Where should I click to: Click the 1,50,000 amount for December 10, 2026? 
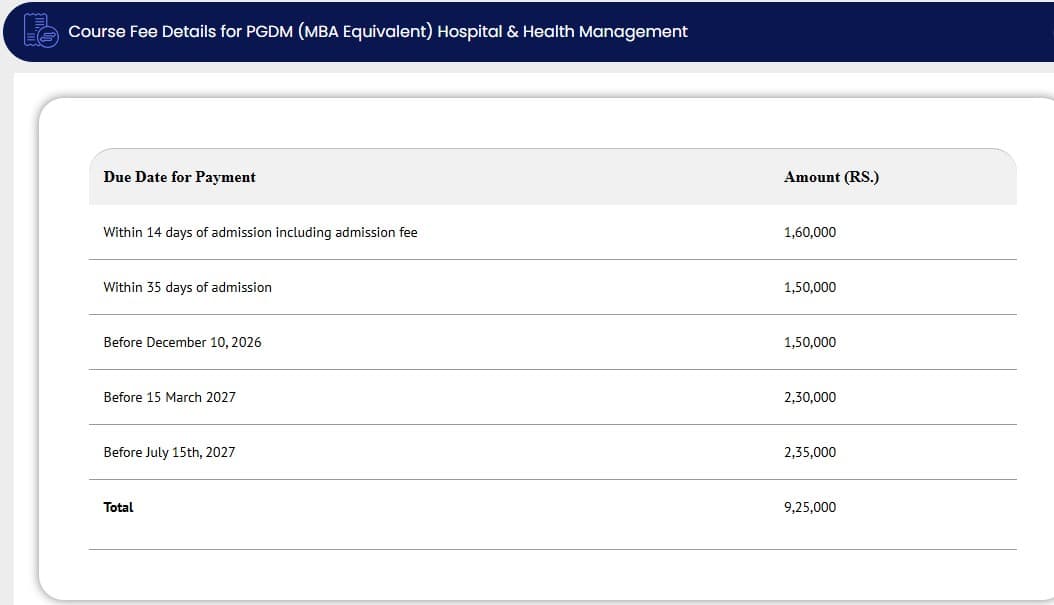coord(810,342)
